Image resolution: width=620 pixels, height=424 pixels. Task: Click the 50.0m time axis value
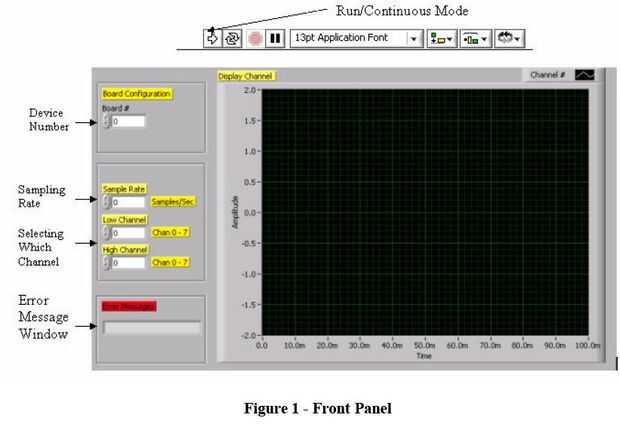[x=425, y=346]
